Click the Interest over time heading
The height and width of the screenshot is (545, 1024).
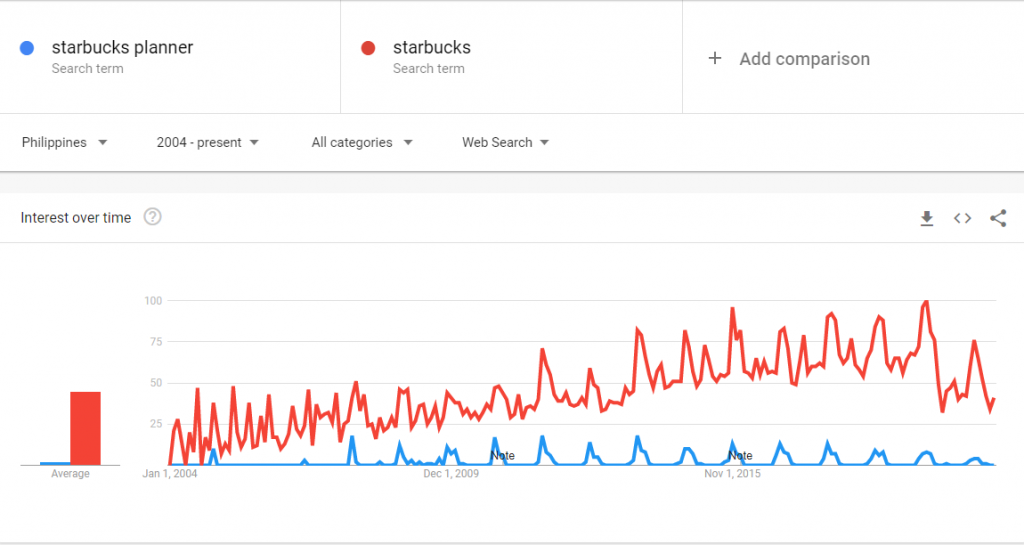click(76, 218)
